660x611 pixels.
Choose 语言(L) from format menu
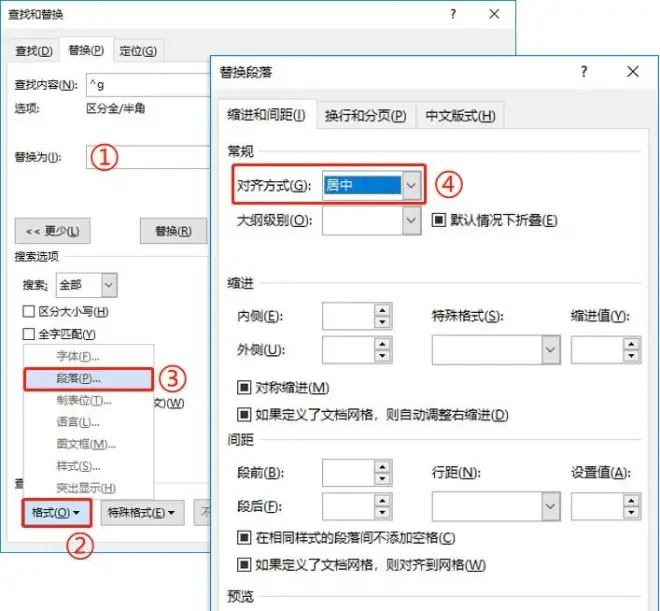[x=88, y=422]
